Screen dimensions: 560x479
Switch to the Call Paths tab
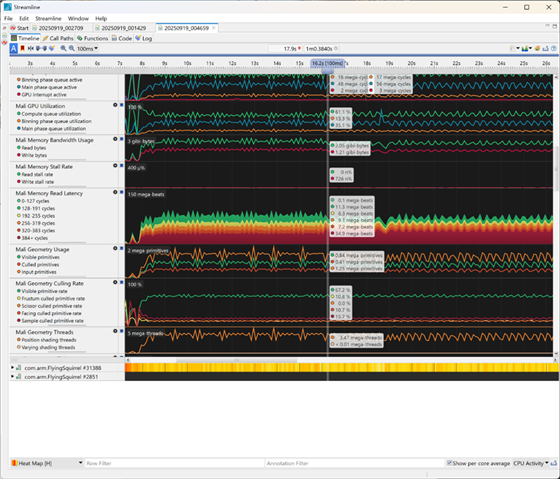pos(58,38)
